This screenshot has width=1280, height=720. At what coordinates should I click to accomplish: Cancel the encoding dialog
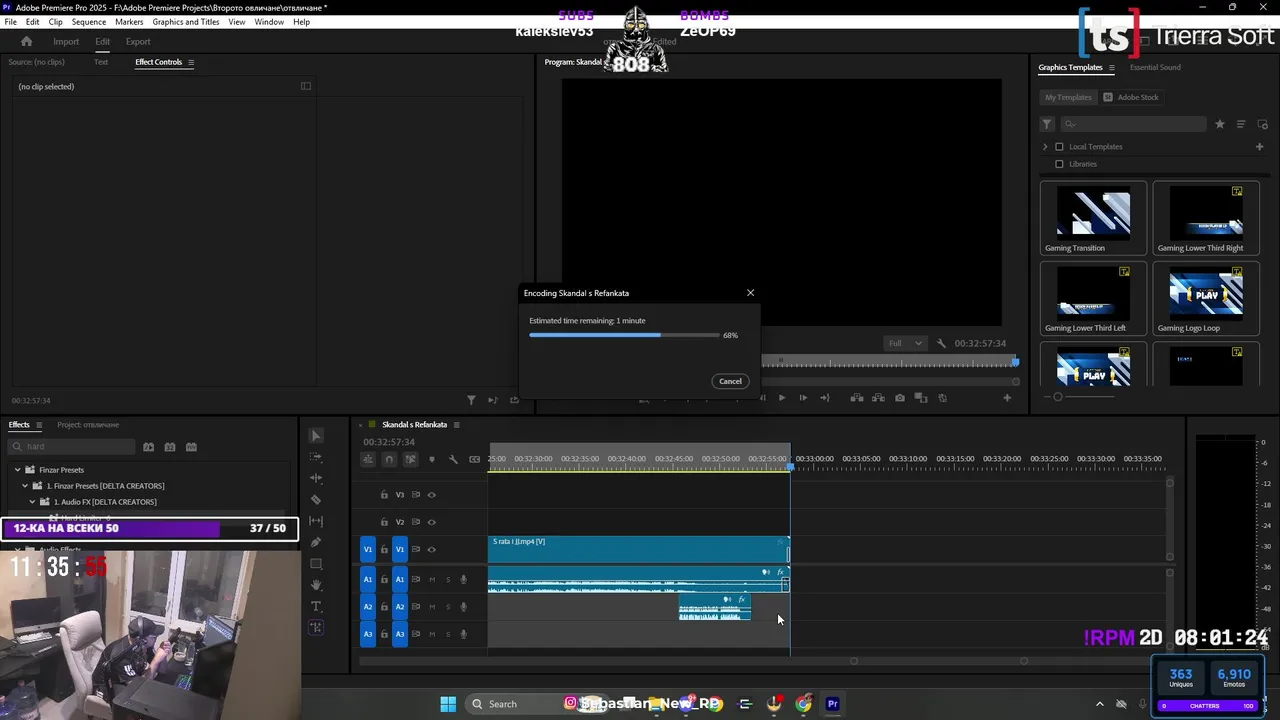point(730,381)
